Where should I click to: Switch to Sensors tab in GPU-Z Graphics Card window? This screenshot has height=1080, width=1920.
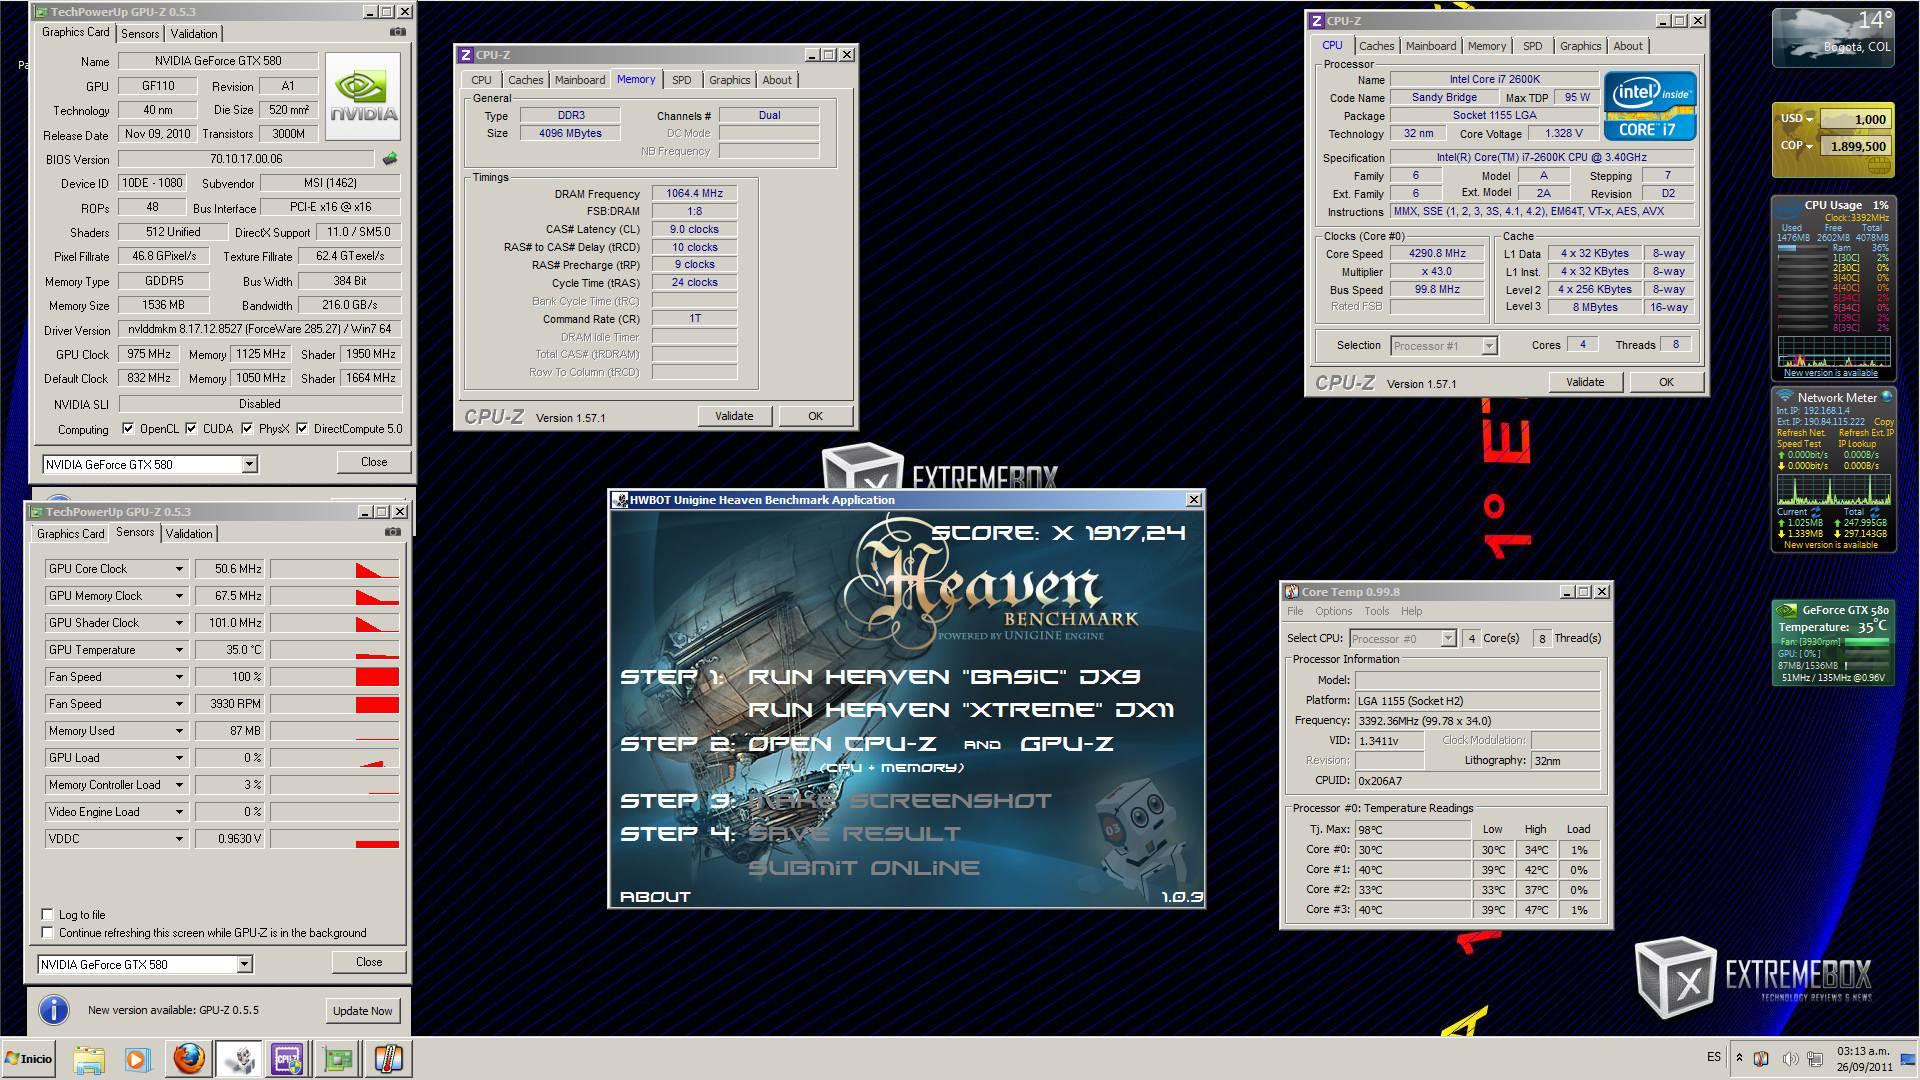(x=140, y=33)
